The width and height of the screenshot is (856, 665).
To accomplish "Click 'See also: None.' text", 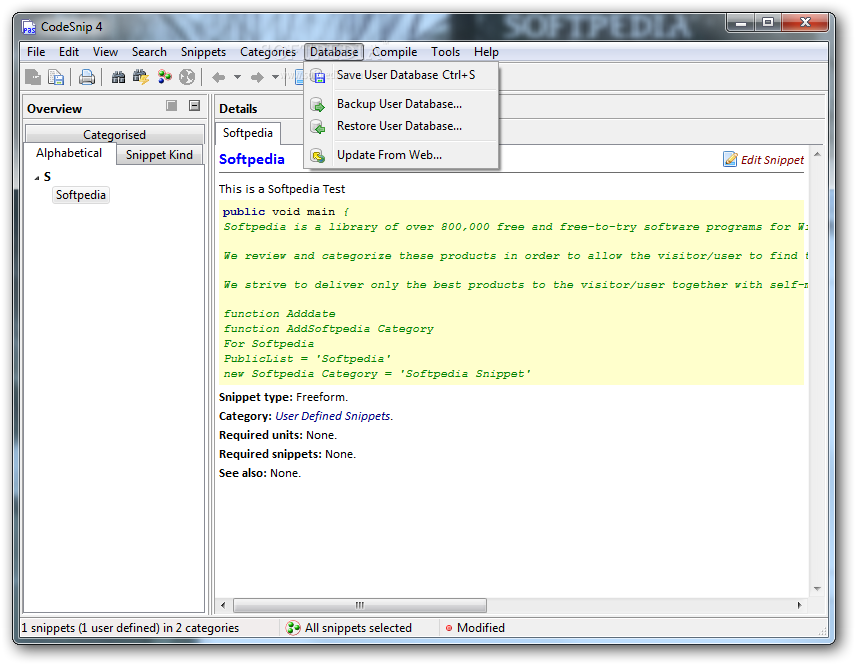I will pyautogui.click(x=260, y=473).
